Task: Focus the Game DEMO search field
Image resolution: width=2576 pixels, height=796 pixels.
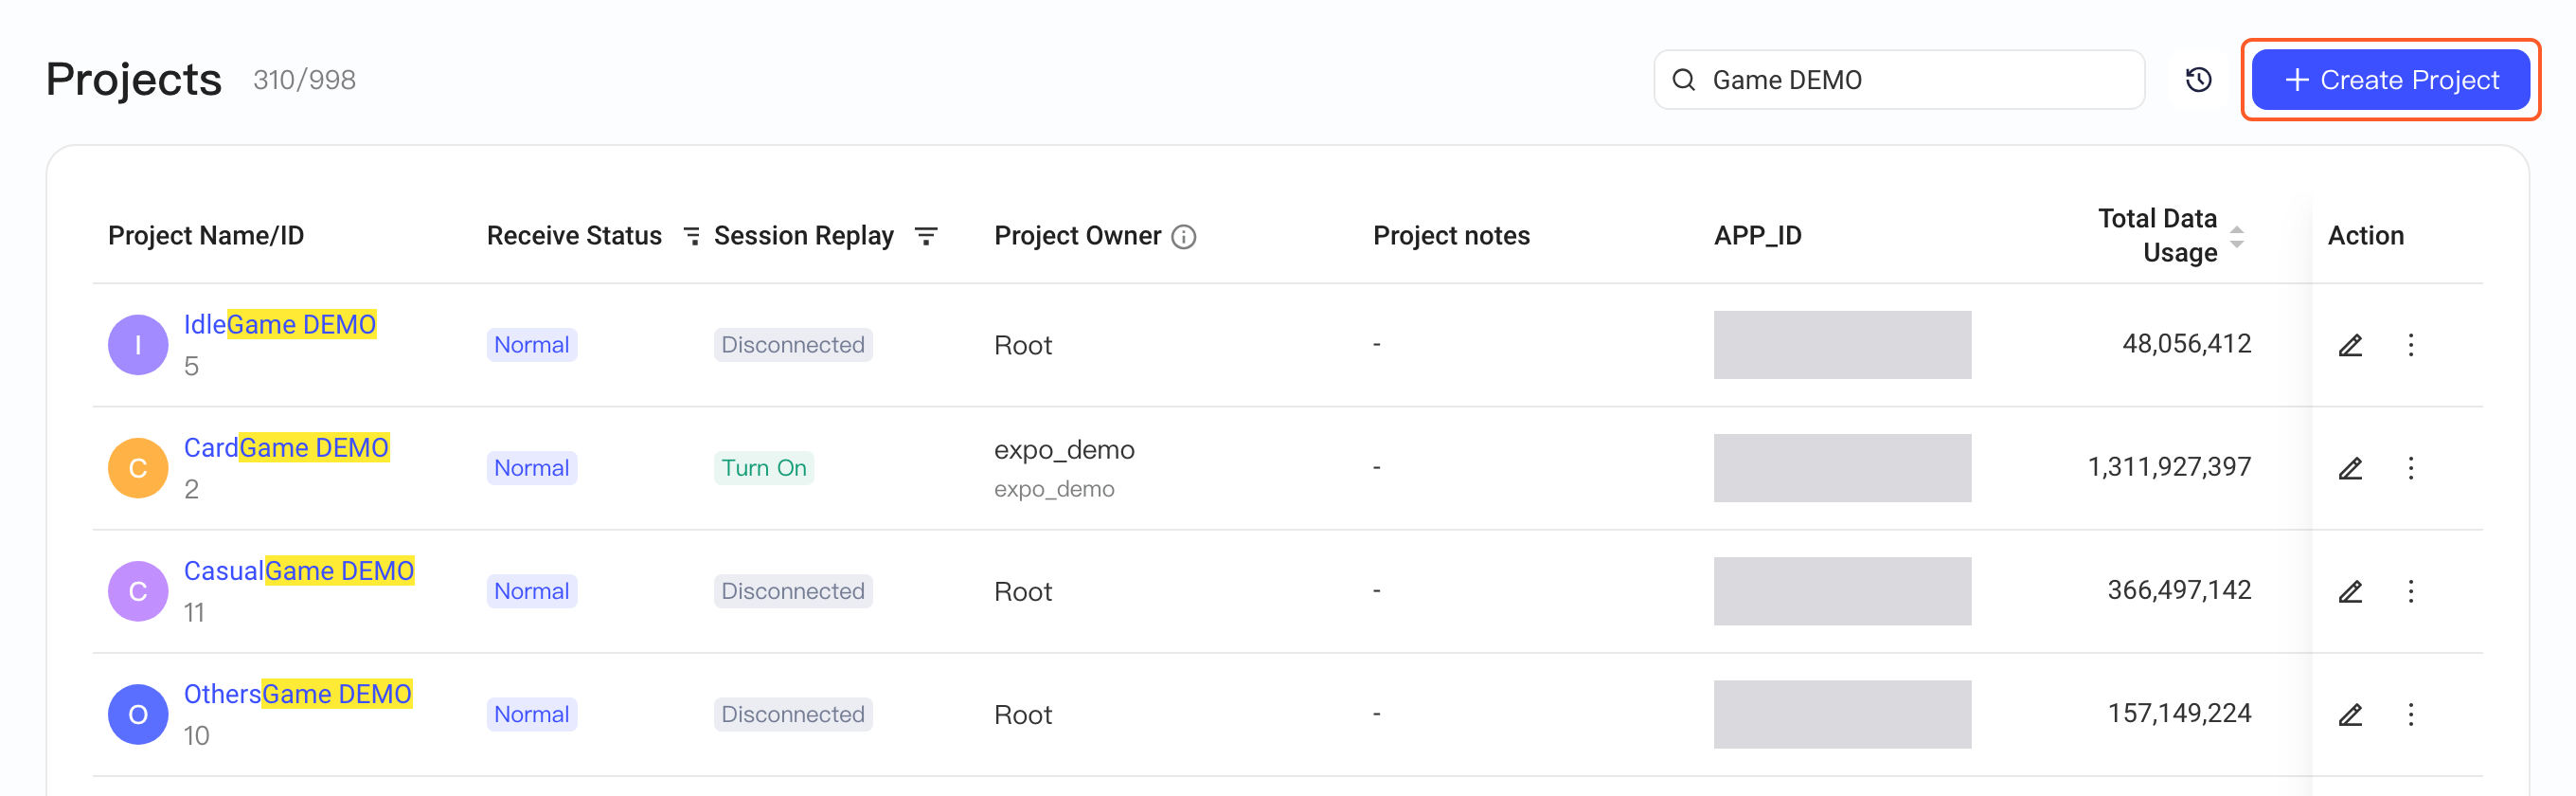Action: tap(1899, 80)
